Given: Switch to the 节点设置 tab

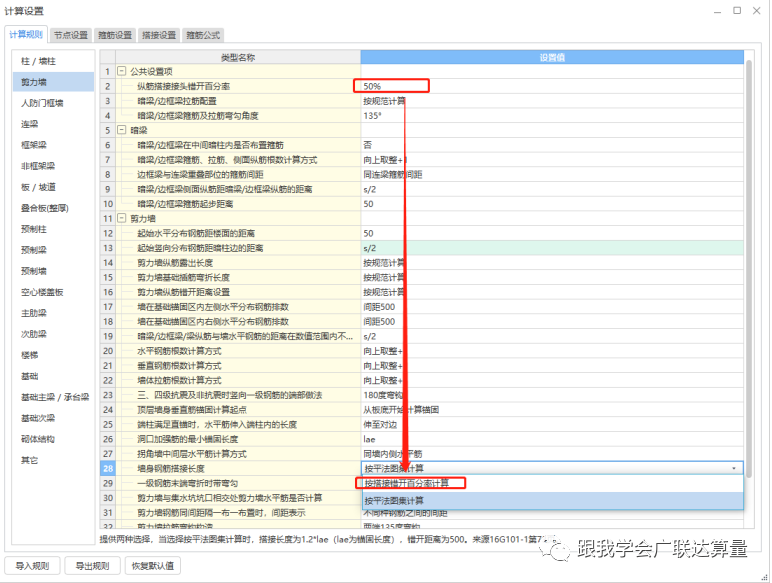Looking at the screenshot, I should (71, 35).
